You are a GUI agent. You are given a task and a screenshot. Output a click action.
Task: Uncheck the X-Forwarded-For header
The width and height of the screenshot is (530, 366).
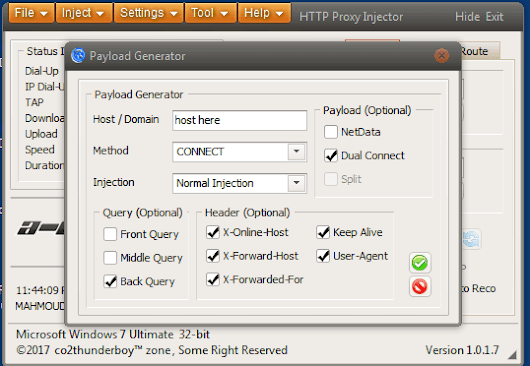point(213,279)
